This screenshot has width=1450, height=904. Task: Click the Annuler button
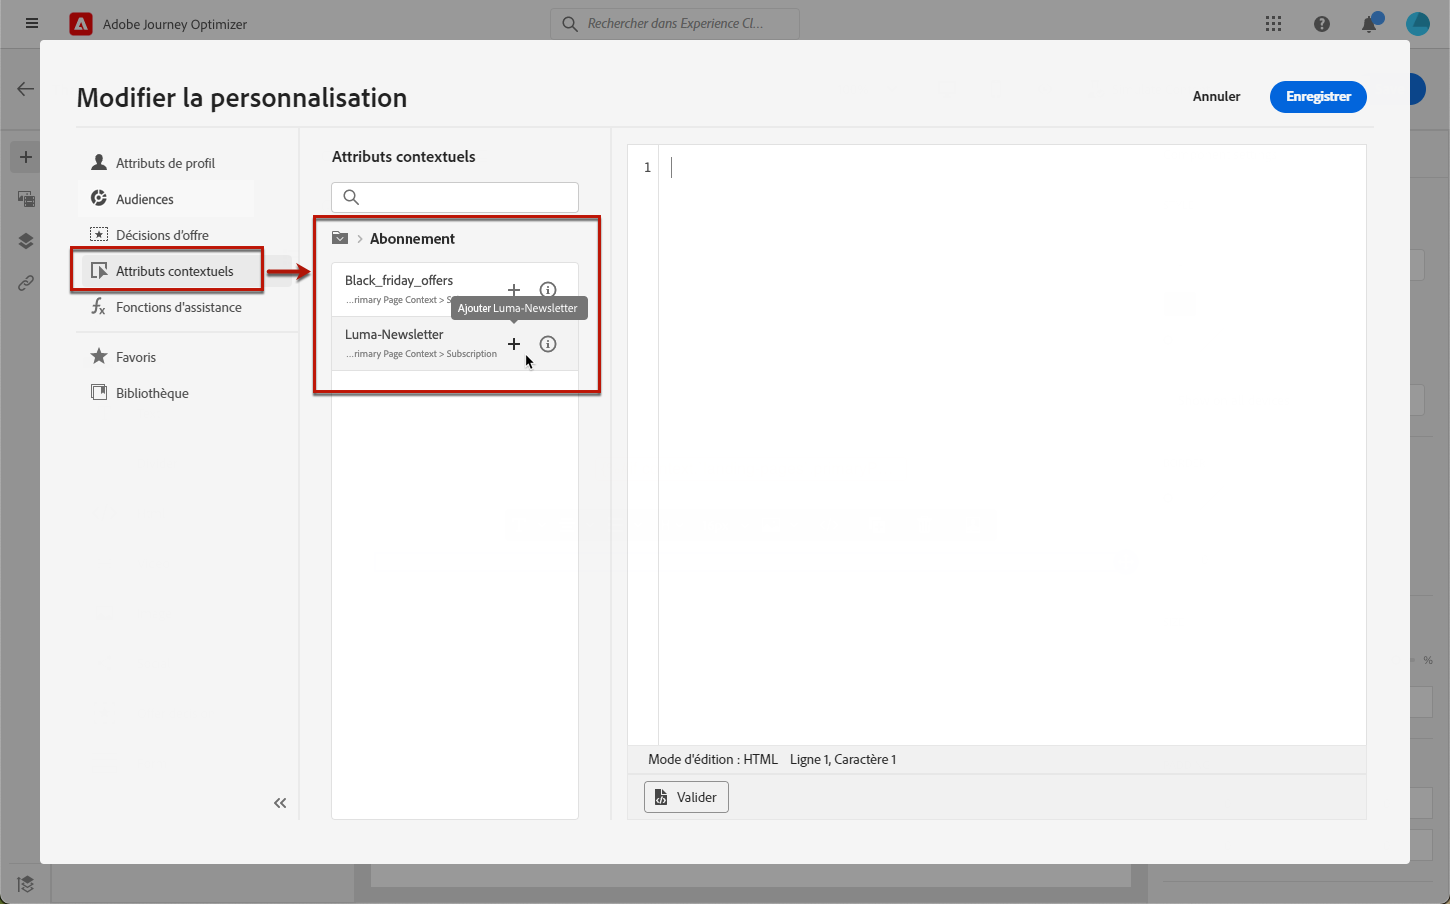coord(1216,97)
